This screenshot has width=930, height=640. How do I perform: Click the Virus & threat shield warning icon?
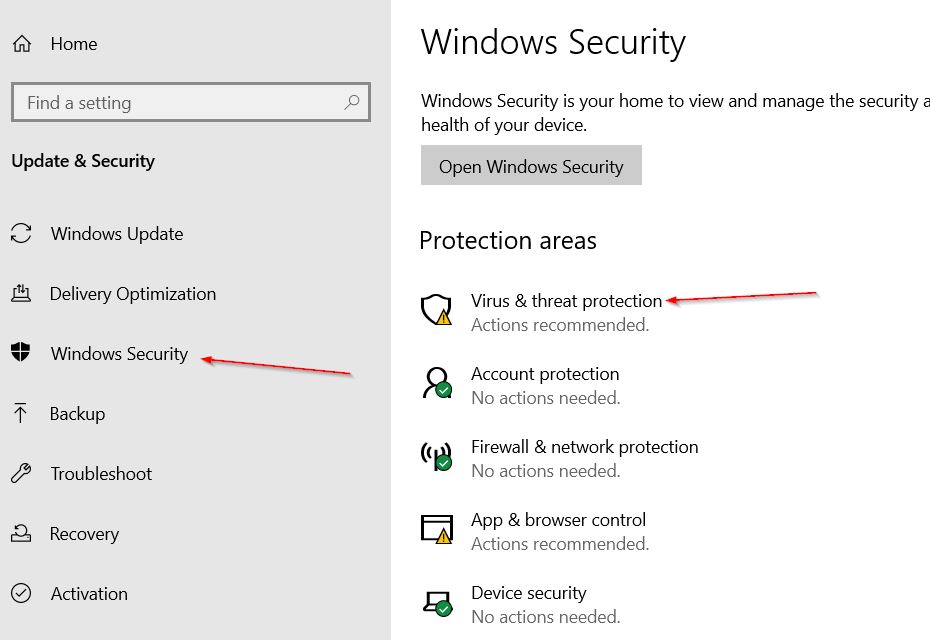coord(437,310)
